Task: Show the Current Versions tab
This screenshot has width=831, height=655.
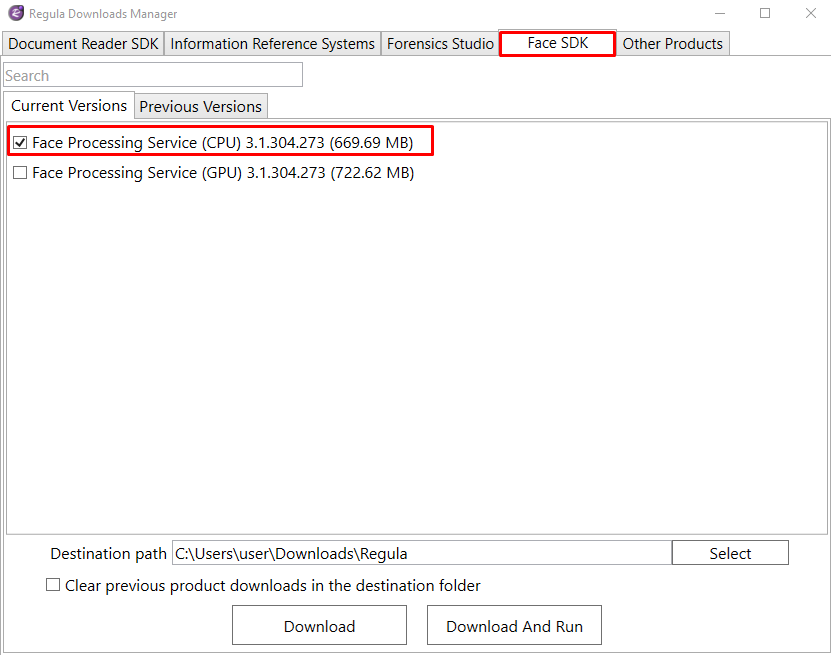Action: click(69, 105)
